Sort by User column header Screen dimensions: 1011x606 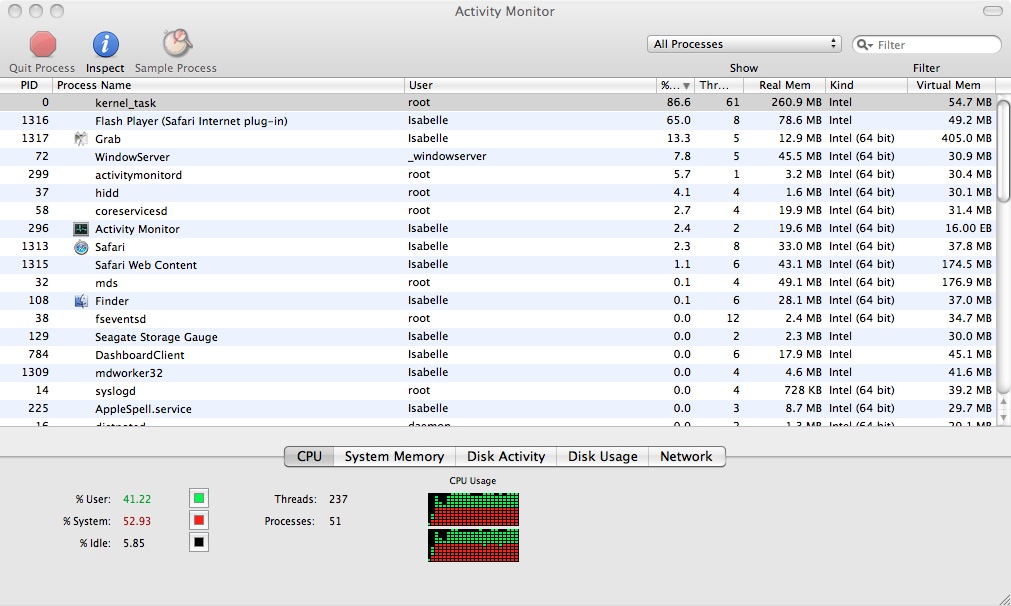click(530, 85)
